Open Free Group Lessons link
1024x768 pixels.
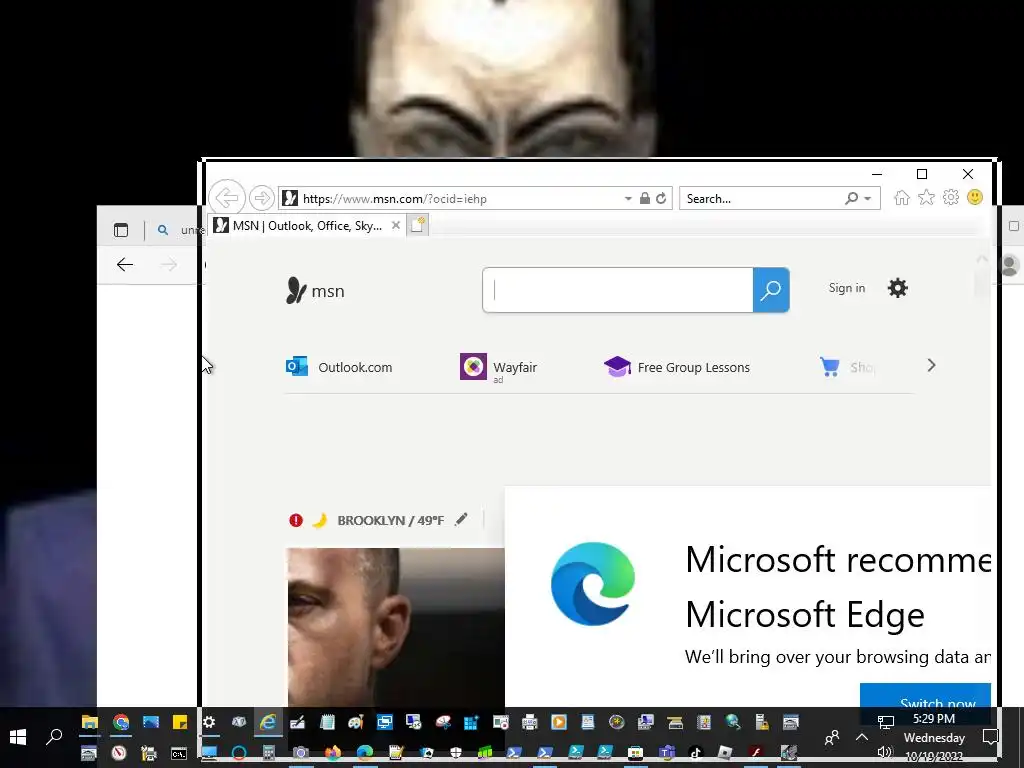click(677, 367)
